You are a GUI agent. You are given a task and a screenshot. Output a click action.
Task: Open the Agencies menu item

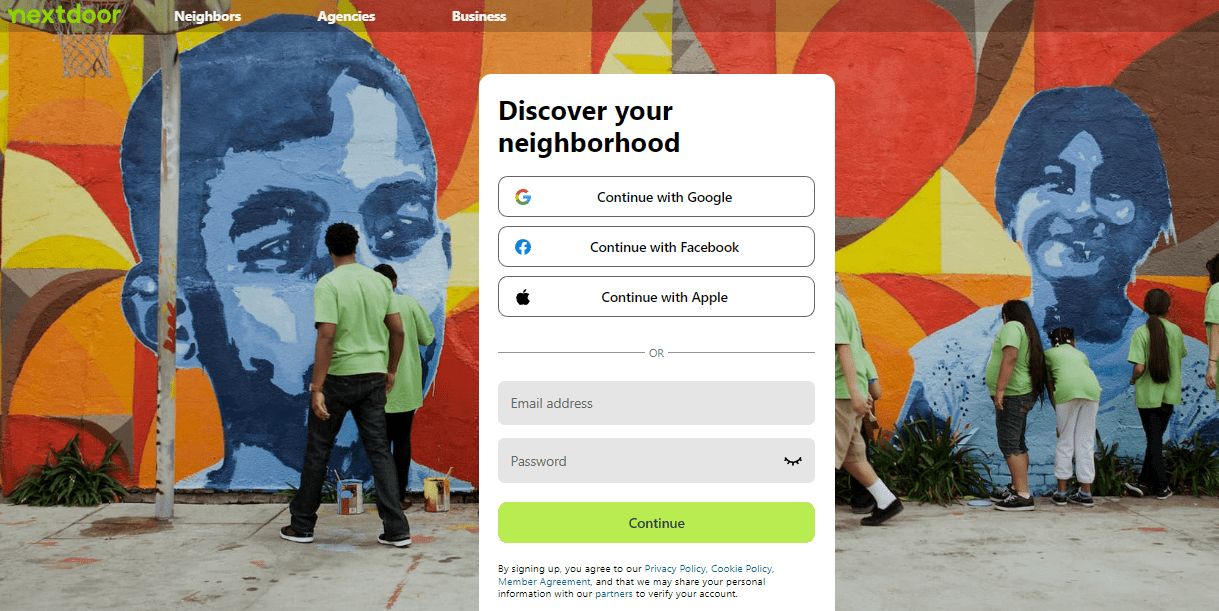(x=346, y=16)
